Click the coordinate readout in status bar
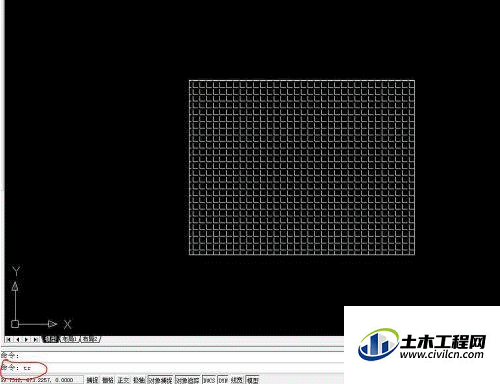Viewport: 500px width, 384px height. [x=41, y=380]
